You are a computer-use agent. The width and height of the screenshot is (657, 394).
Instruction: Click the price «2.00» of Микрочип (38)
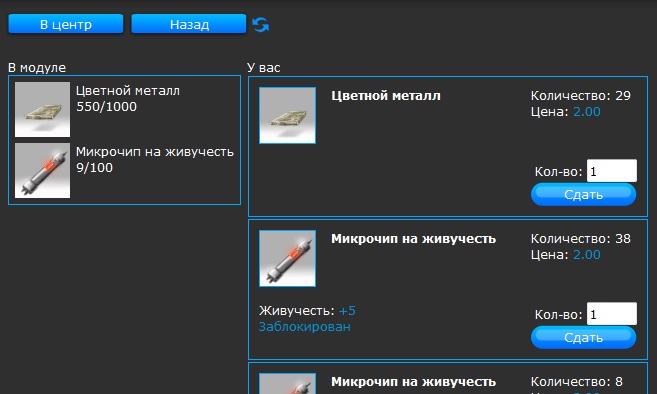tap(587, 254)
